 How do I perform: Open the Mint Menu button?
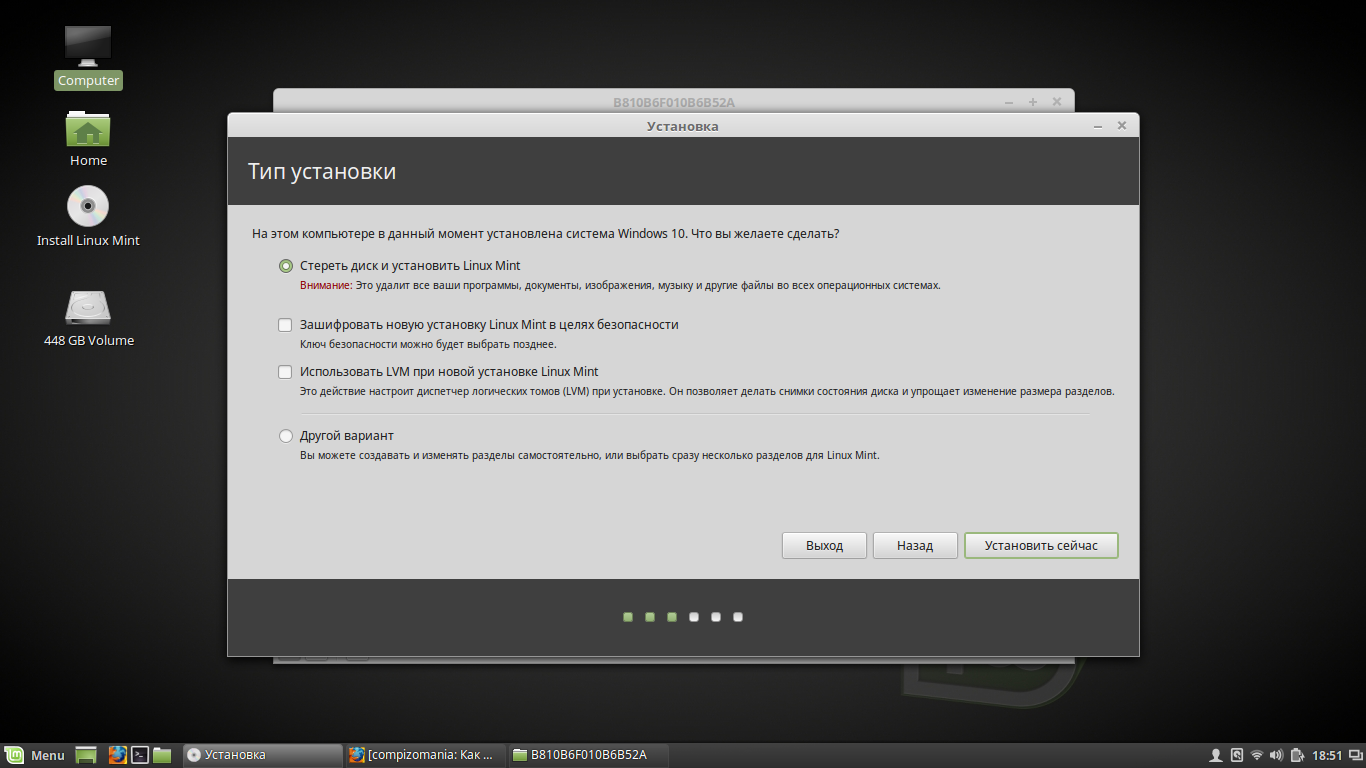(x=35, y=755)
